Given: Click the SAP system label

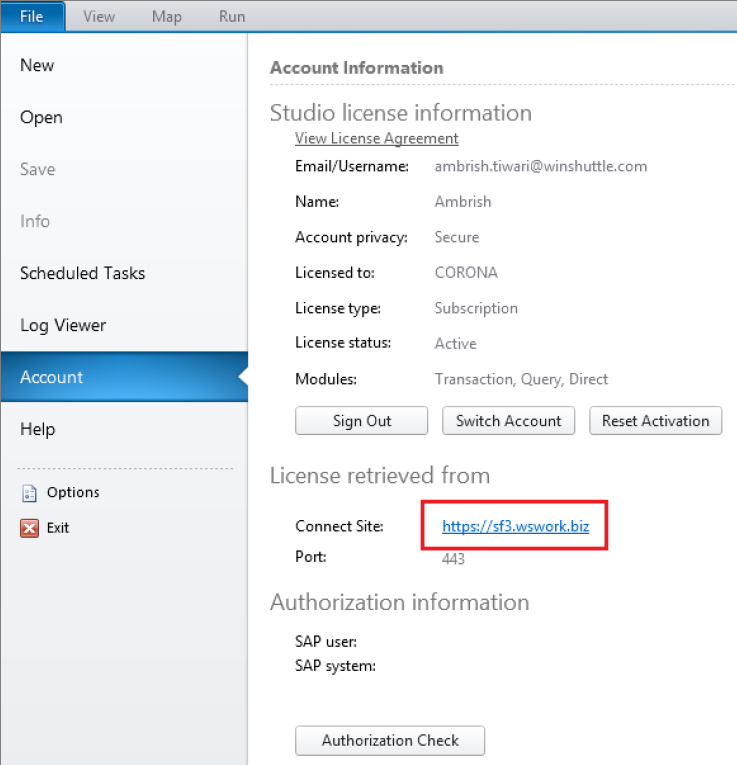Looking at the screenshot, I should [336, 666].
